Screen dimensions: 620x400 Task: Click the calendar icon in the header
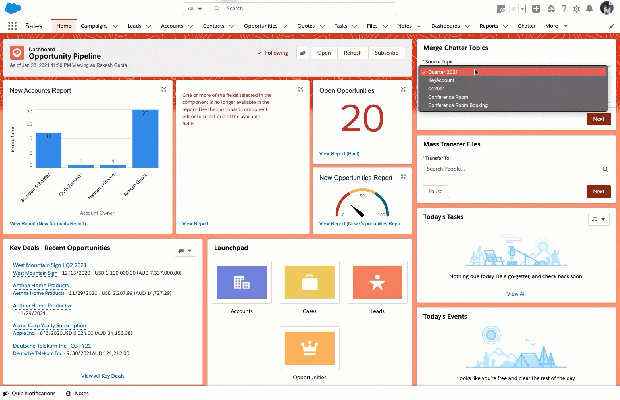501,9
